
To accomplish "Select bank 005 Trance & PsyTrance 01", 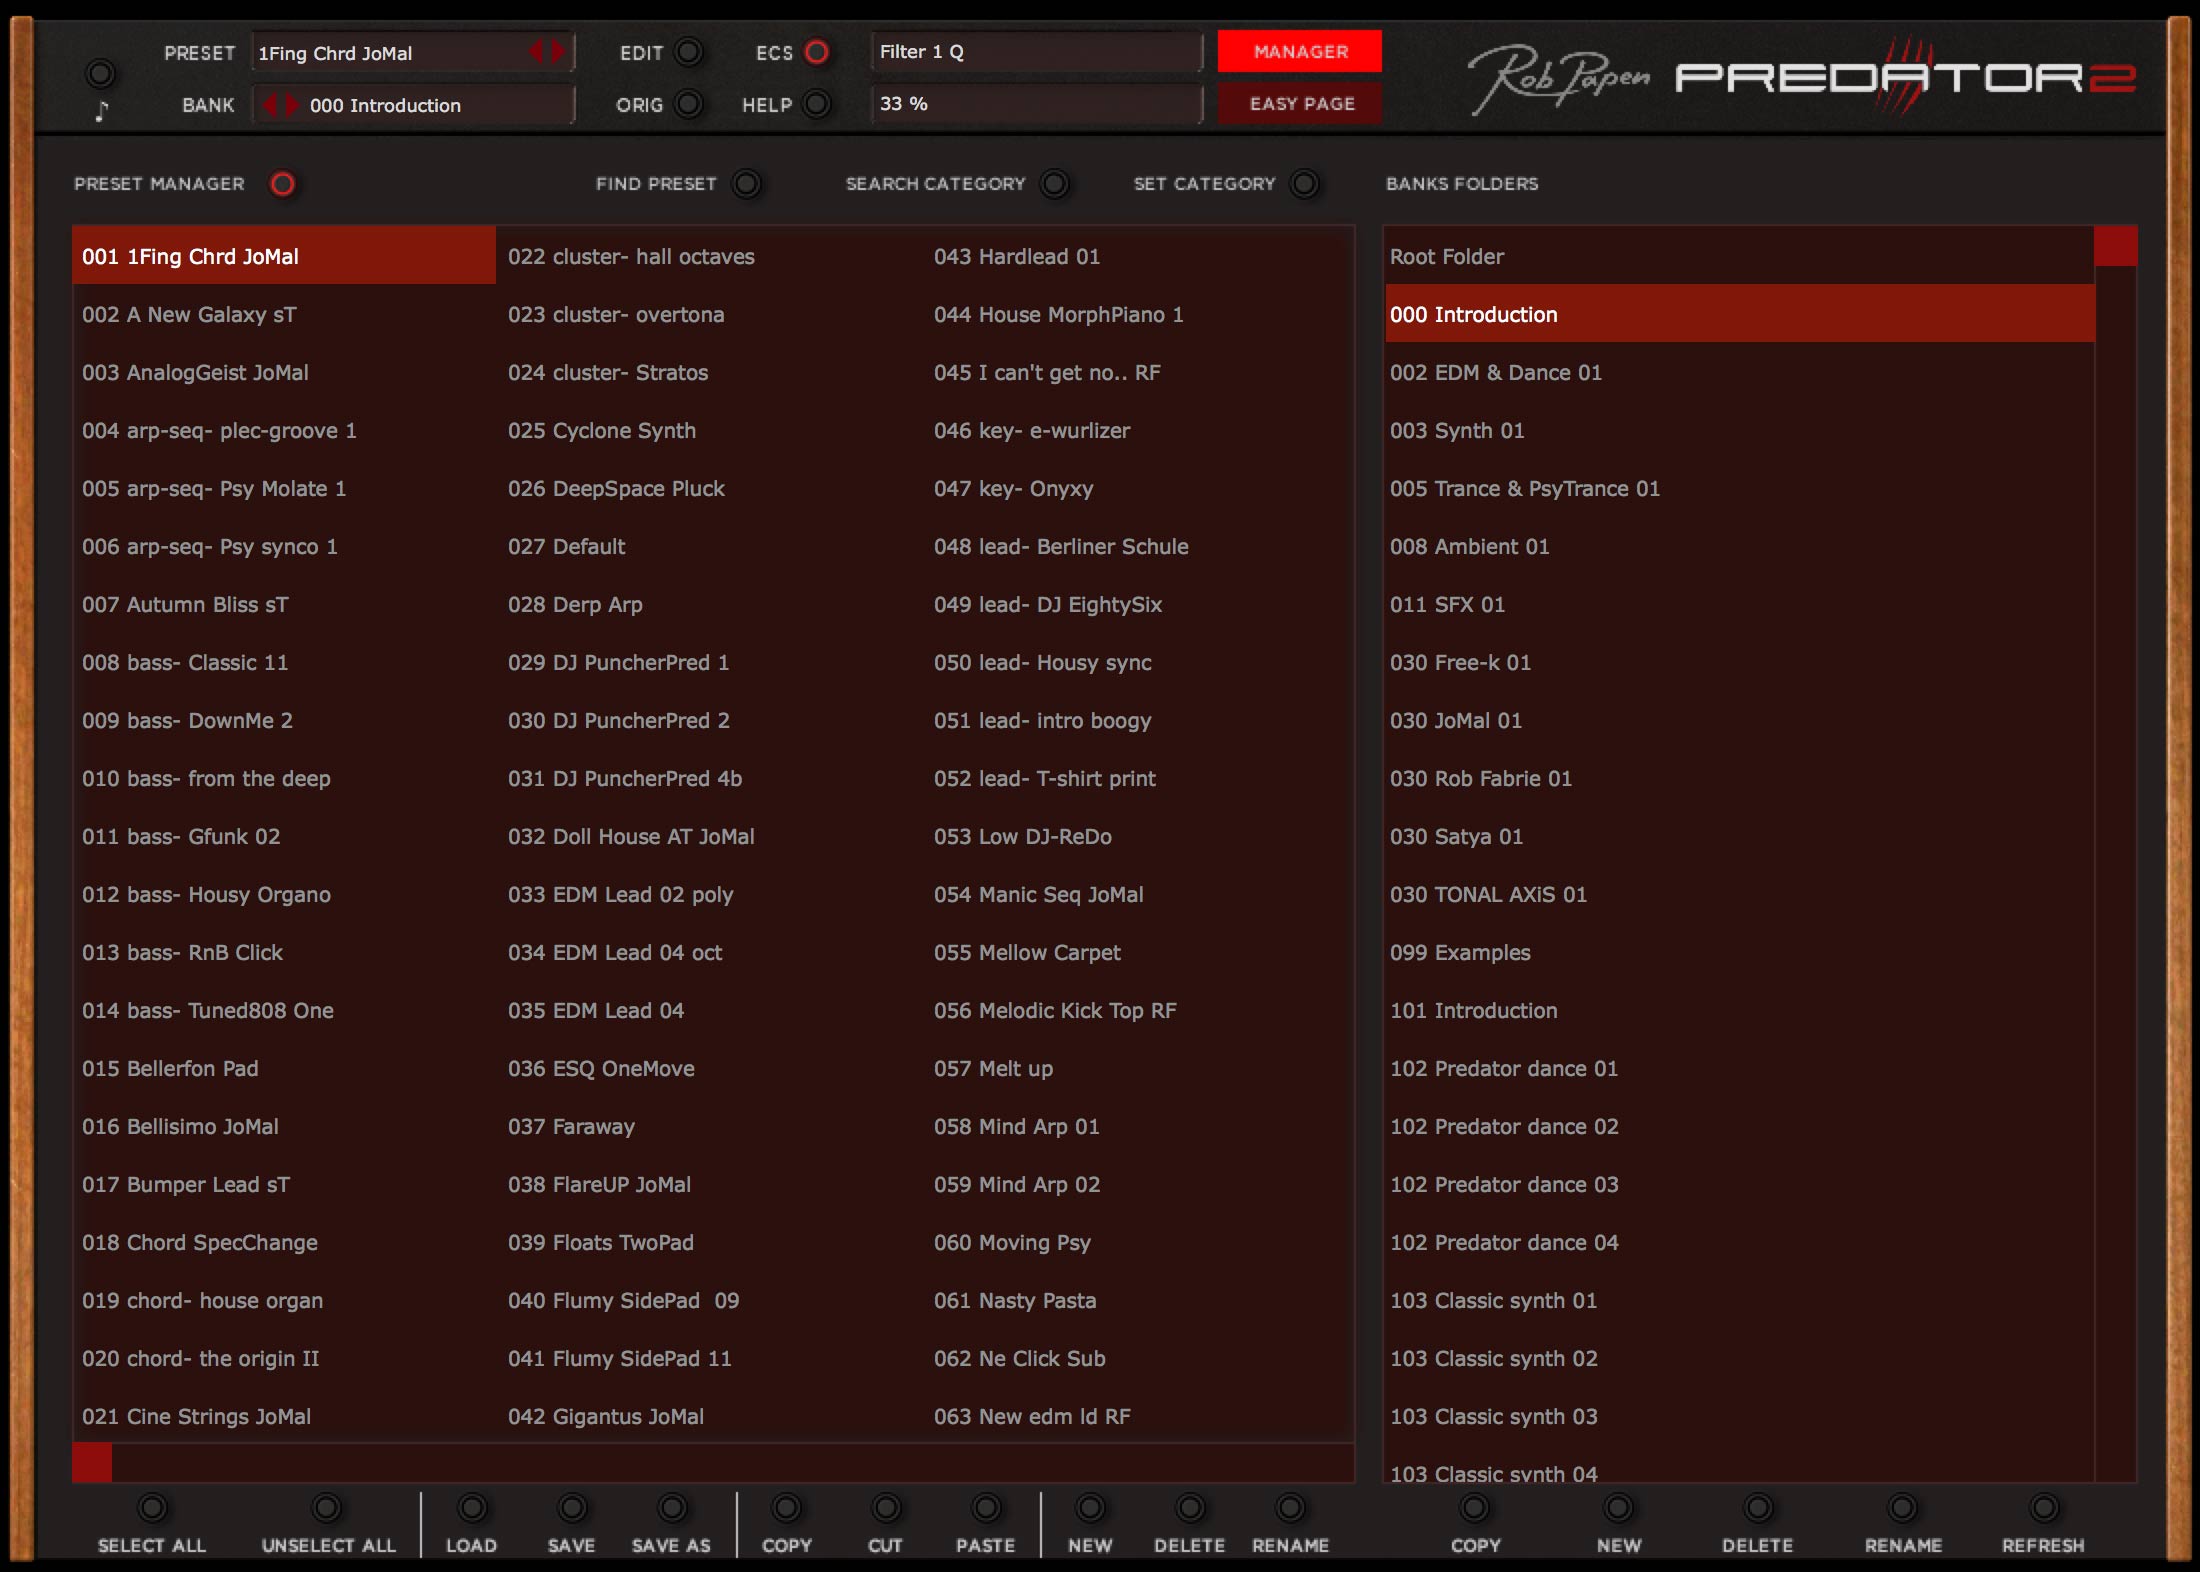I will tap(1739, 488).
